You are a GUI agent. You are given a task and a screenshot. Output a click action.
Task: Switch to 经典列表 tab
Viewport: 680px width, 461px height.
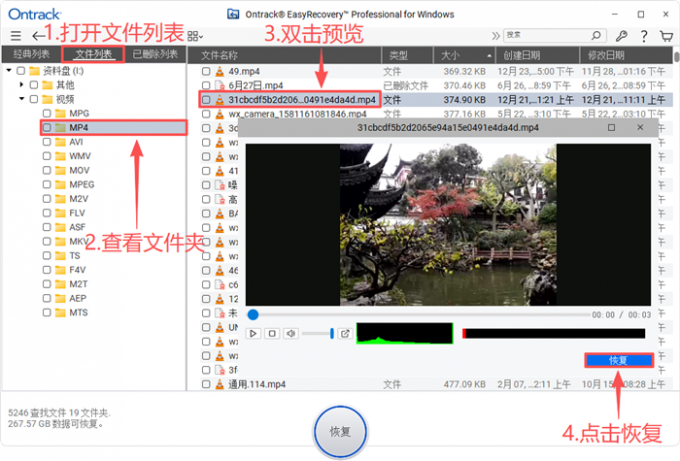31,54
